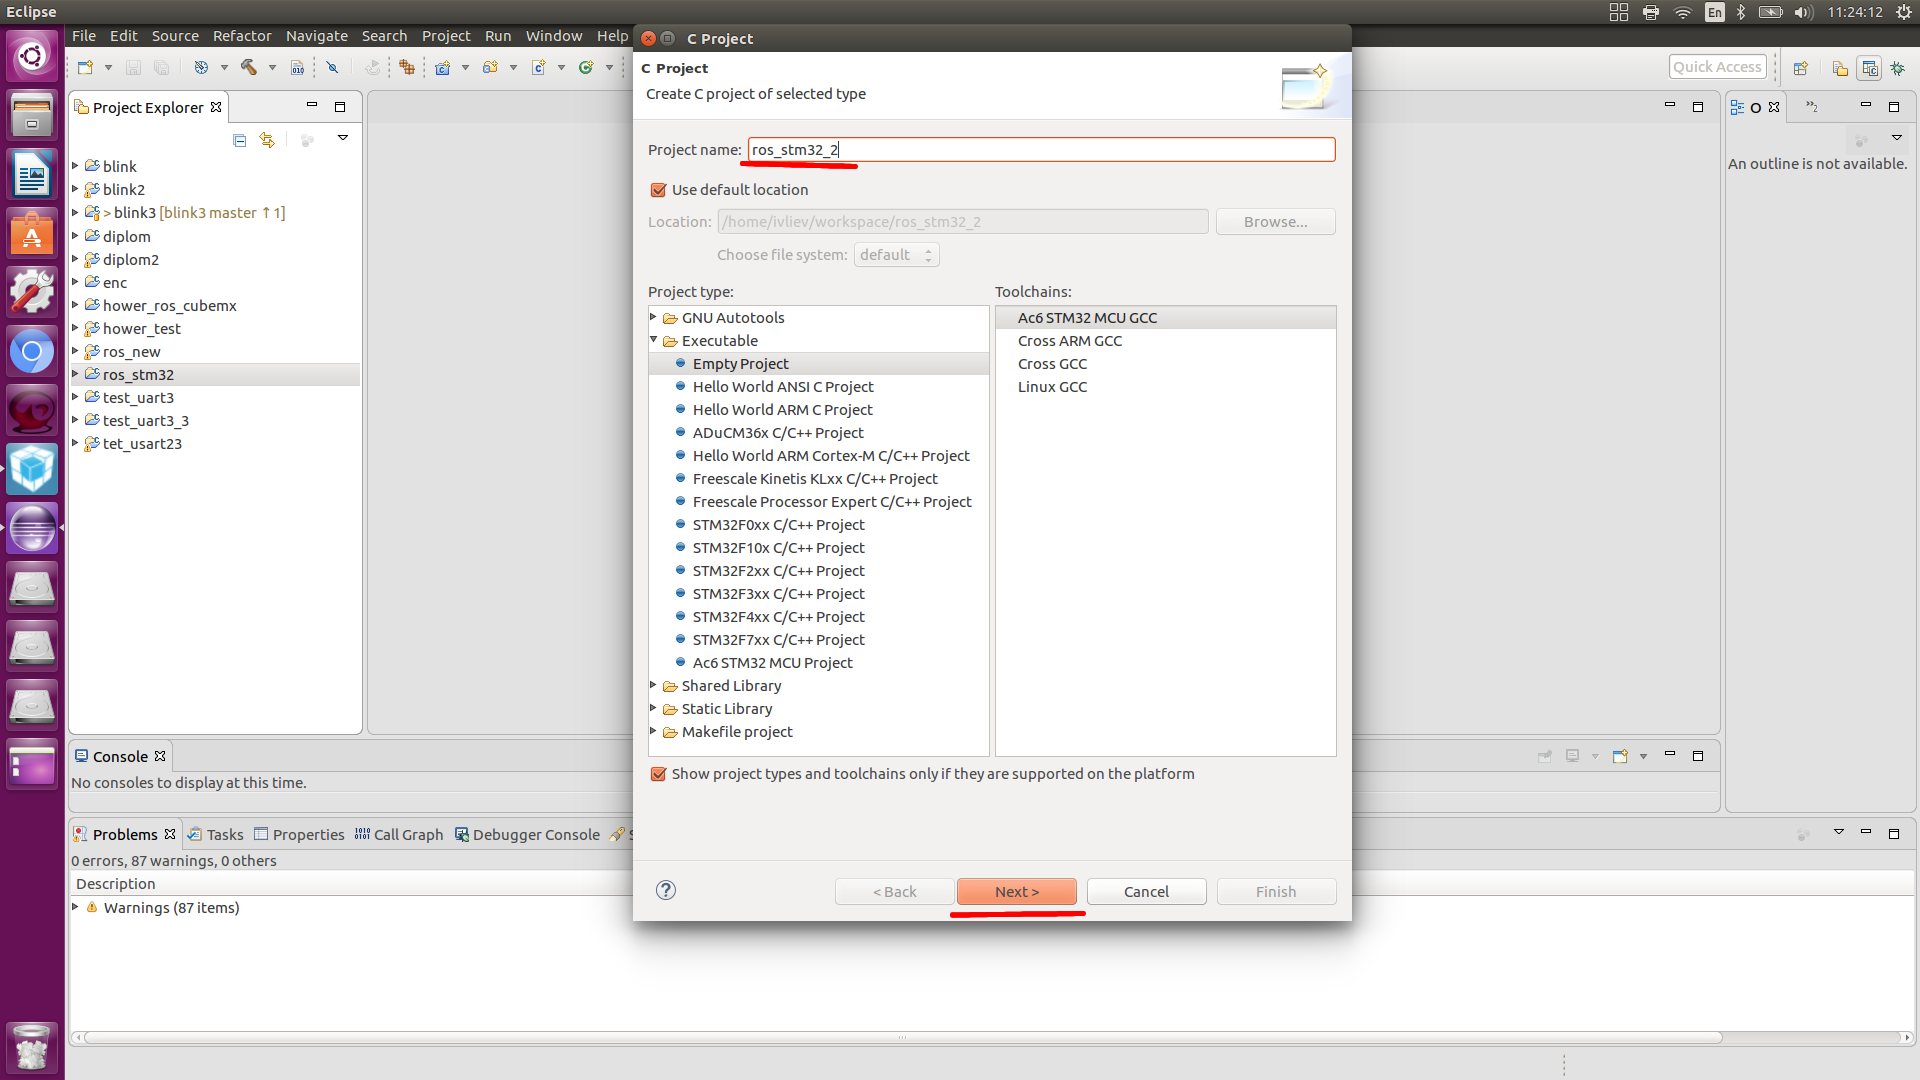Open Chromium browser from the dock
Viewport: 1920px width, 1080px height.
pos(32,351)
